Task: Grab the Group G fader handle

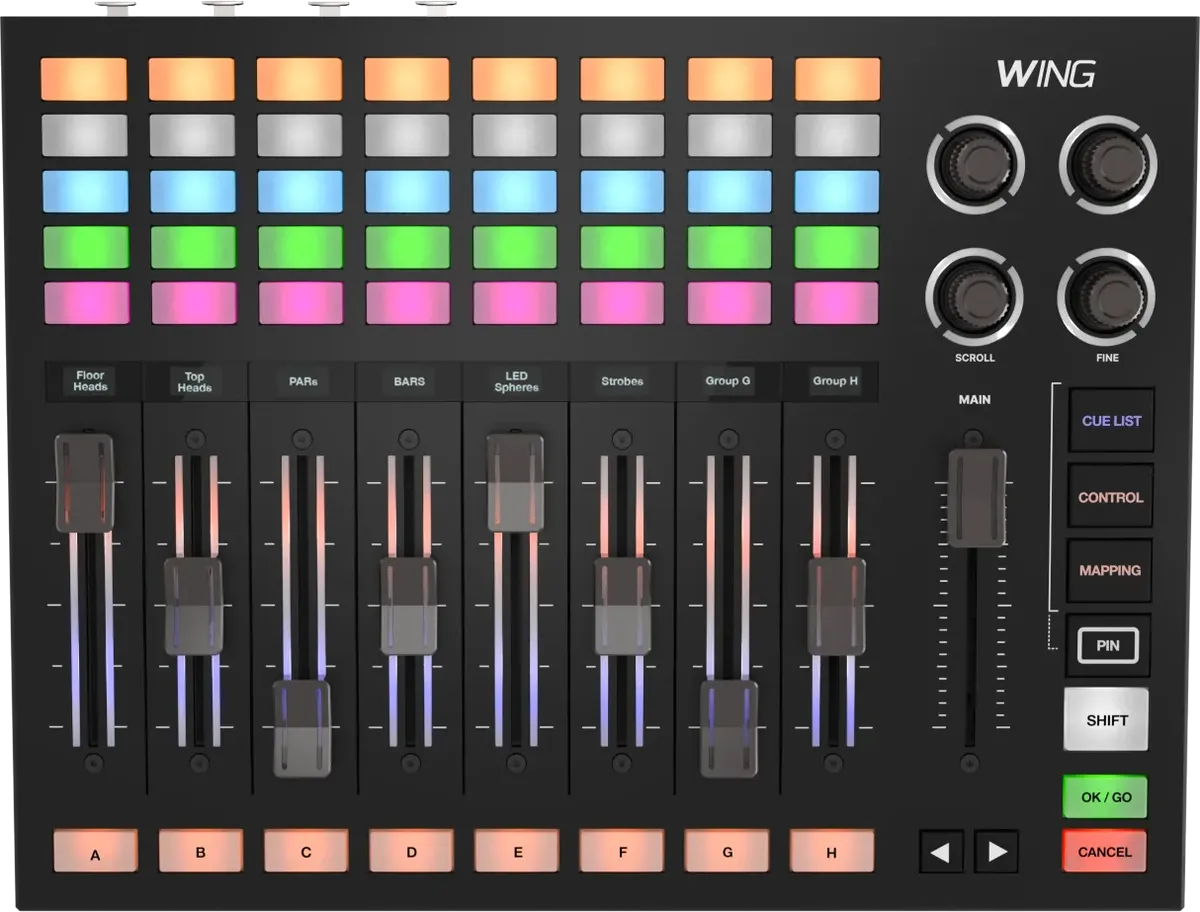Action: (x=729, y=729)
